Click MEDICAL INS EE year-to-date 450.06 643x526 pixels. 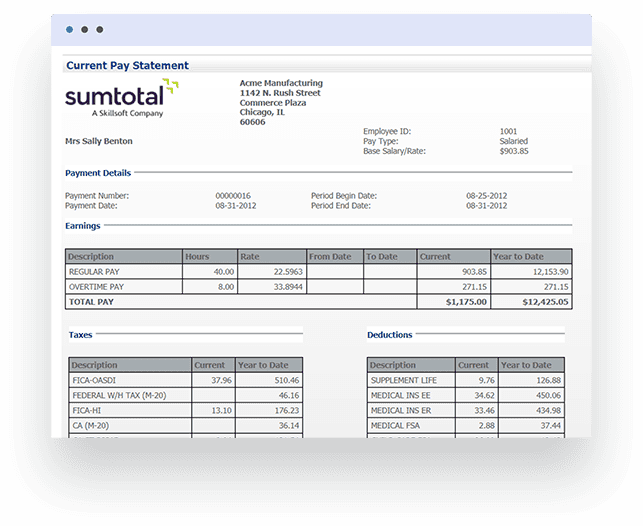click(548, 396)
